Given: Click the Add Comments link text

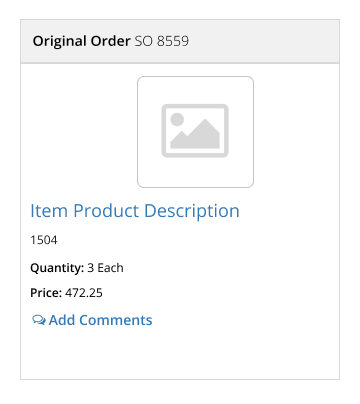Looking at the screenshot, I should tap(100, 320).
